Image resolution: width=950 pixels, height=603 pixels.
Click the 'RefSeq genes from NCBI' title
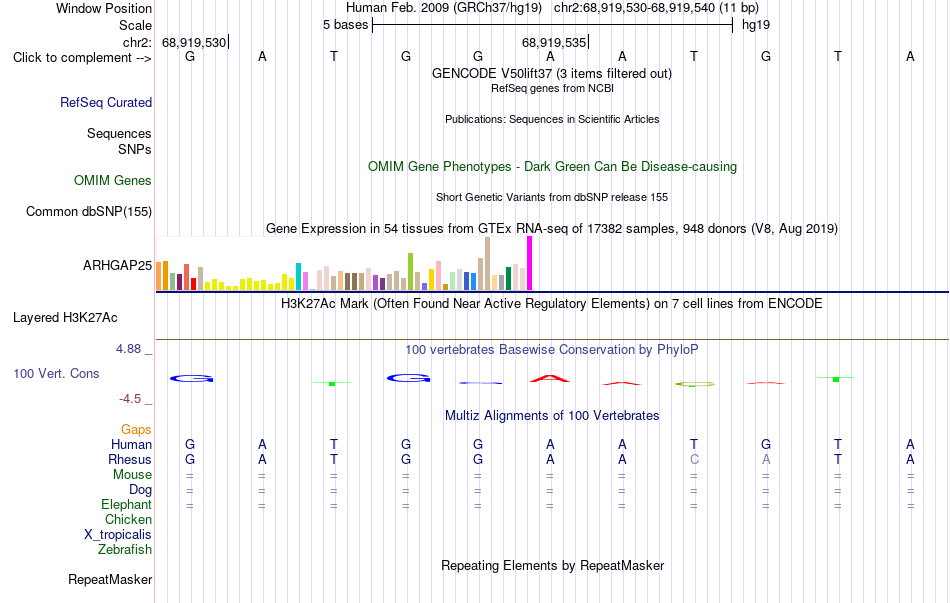pos(552,88)
